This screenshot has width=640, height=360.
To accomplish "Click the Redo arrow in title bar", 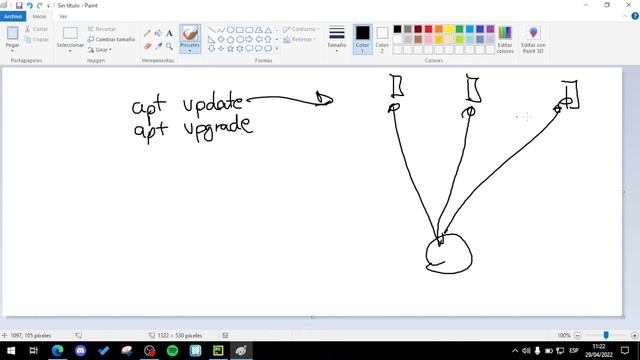I will click(40, 5).
